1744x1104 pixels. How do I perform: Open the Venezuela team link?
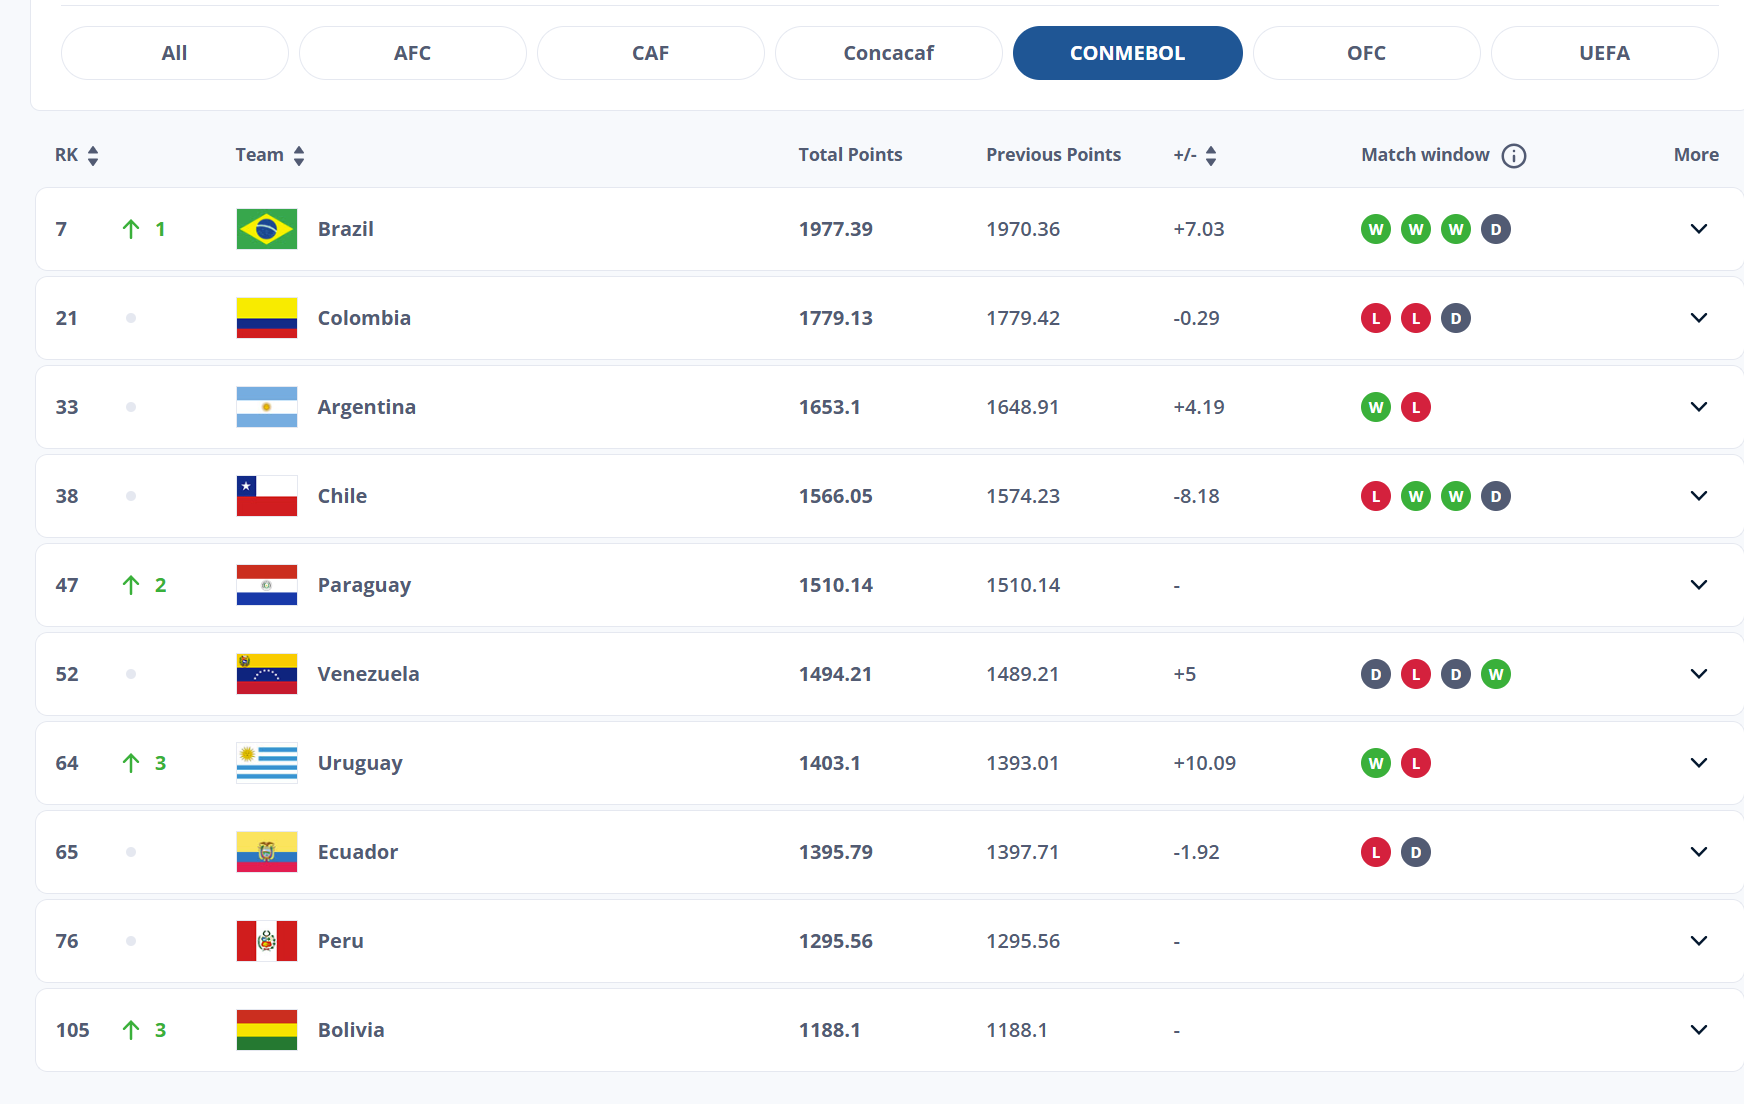[x=368, y=674]
